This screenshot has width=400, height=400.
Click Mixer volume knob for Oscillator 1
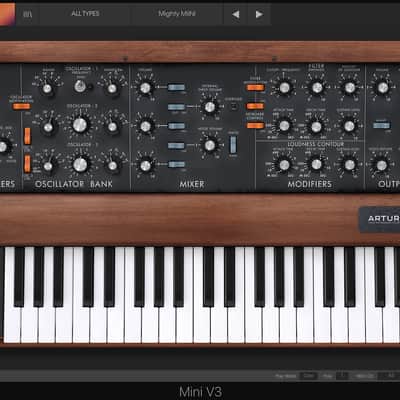click(x=145, y=88)
